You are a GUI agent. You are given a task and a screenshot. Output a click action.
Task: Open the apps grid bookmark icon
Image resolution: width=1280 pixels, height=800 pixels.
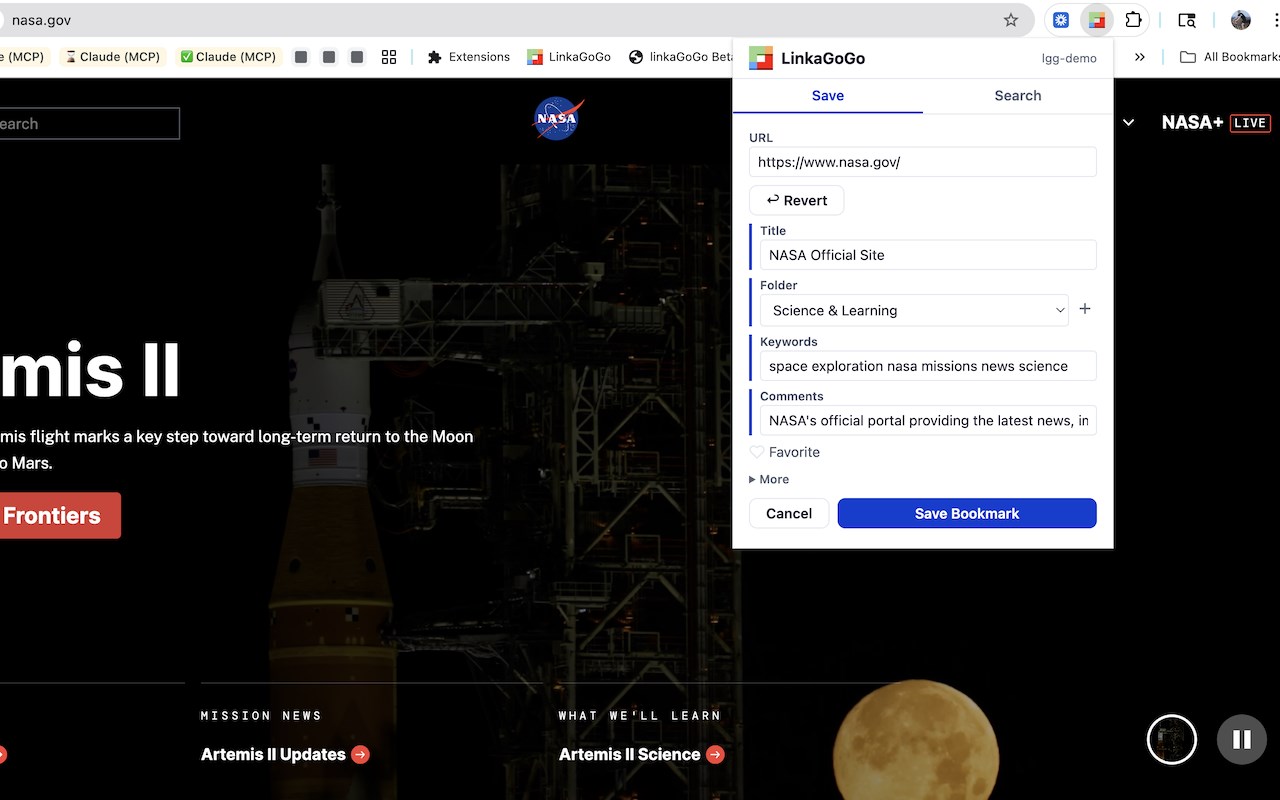click(389, 57)
